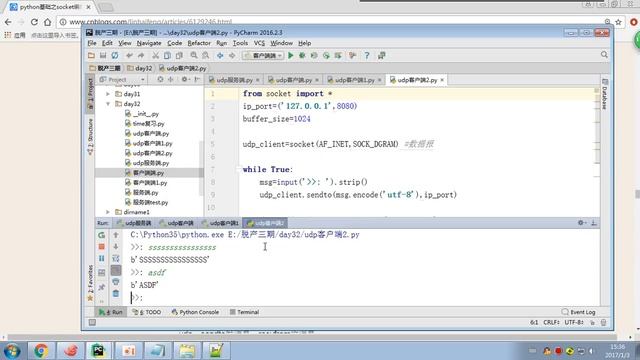This screenshot has height=360, width=640.
Task: Click the Replace toolbar icon
Action: [x=206, y=56]
